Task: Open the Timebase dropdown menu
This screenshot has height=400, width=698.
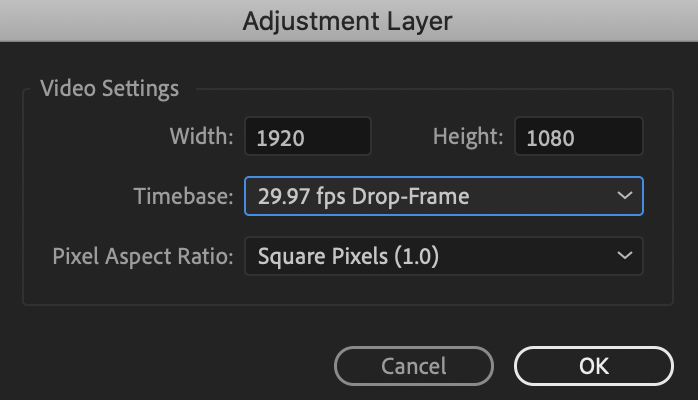Action: (443, 196)
